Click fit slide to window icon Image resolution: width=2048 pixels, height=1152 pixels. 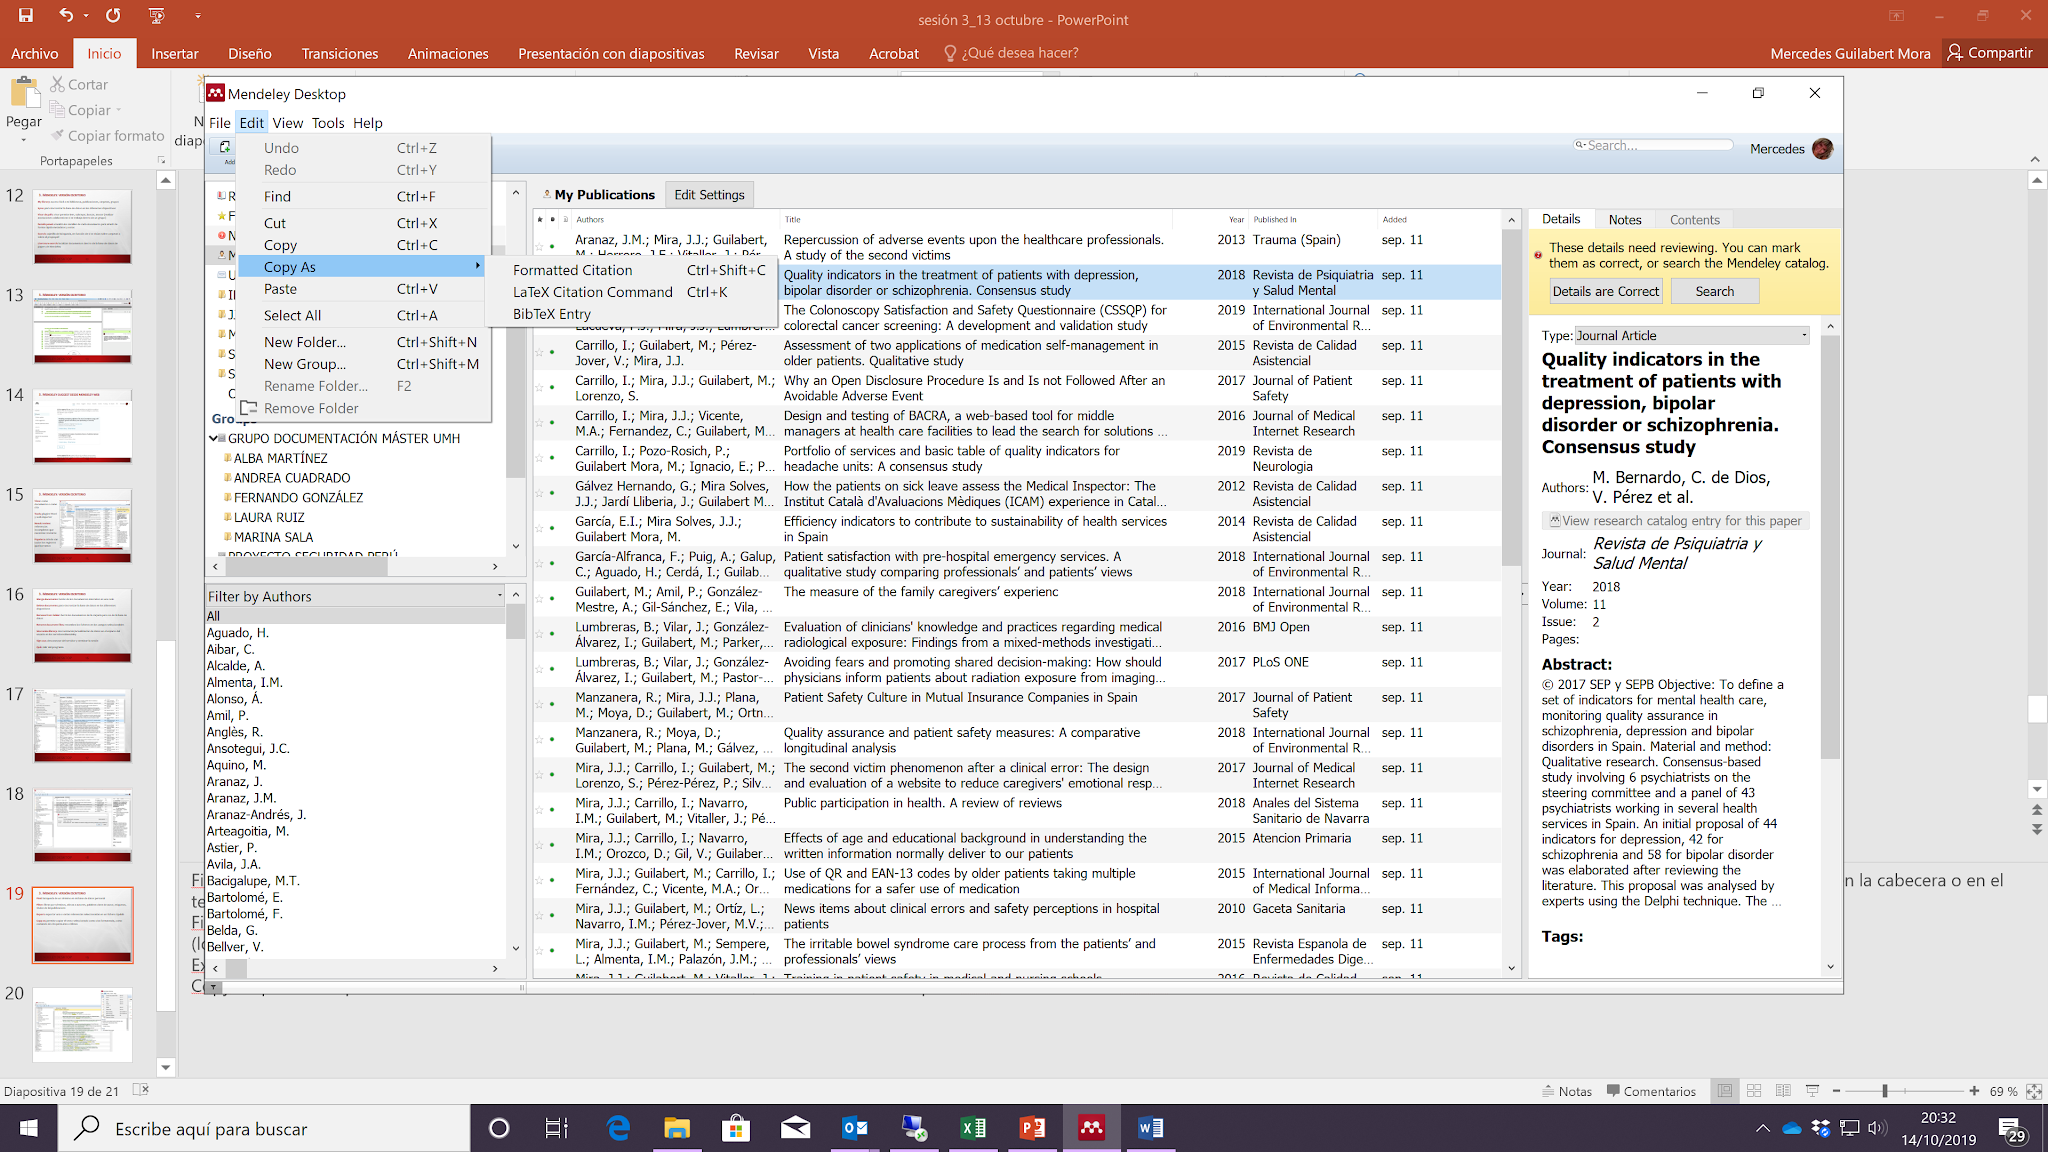2033,1091
